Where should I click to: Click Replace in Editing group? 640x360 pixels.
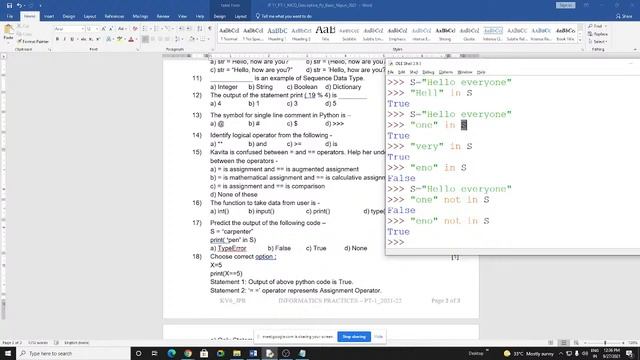point(598,34)
